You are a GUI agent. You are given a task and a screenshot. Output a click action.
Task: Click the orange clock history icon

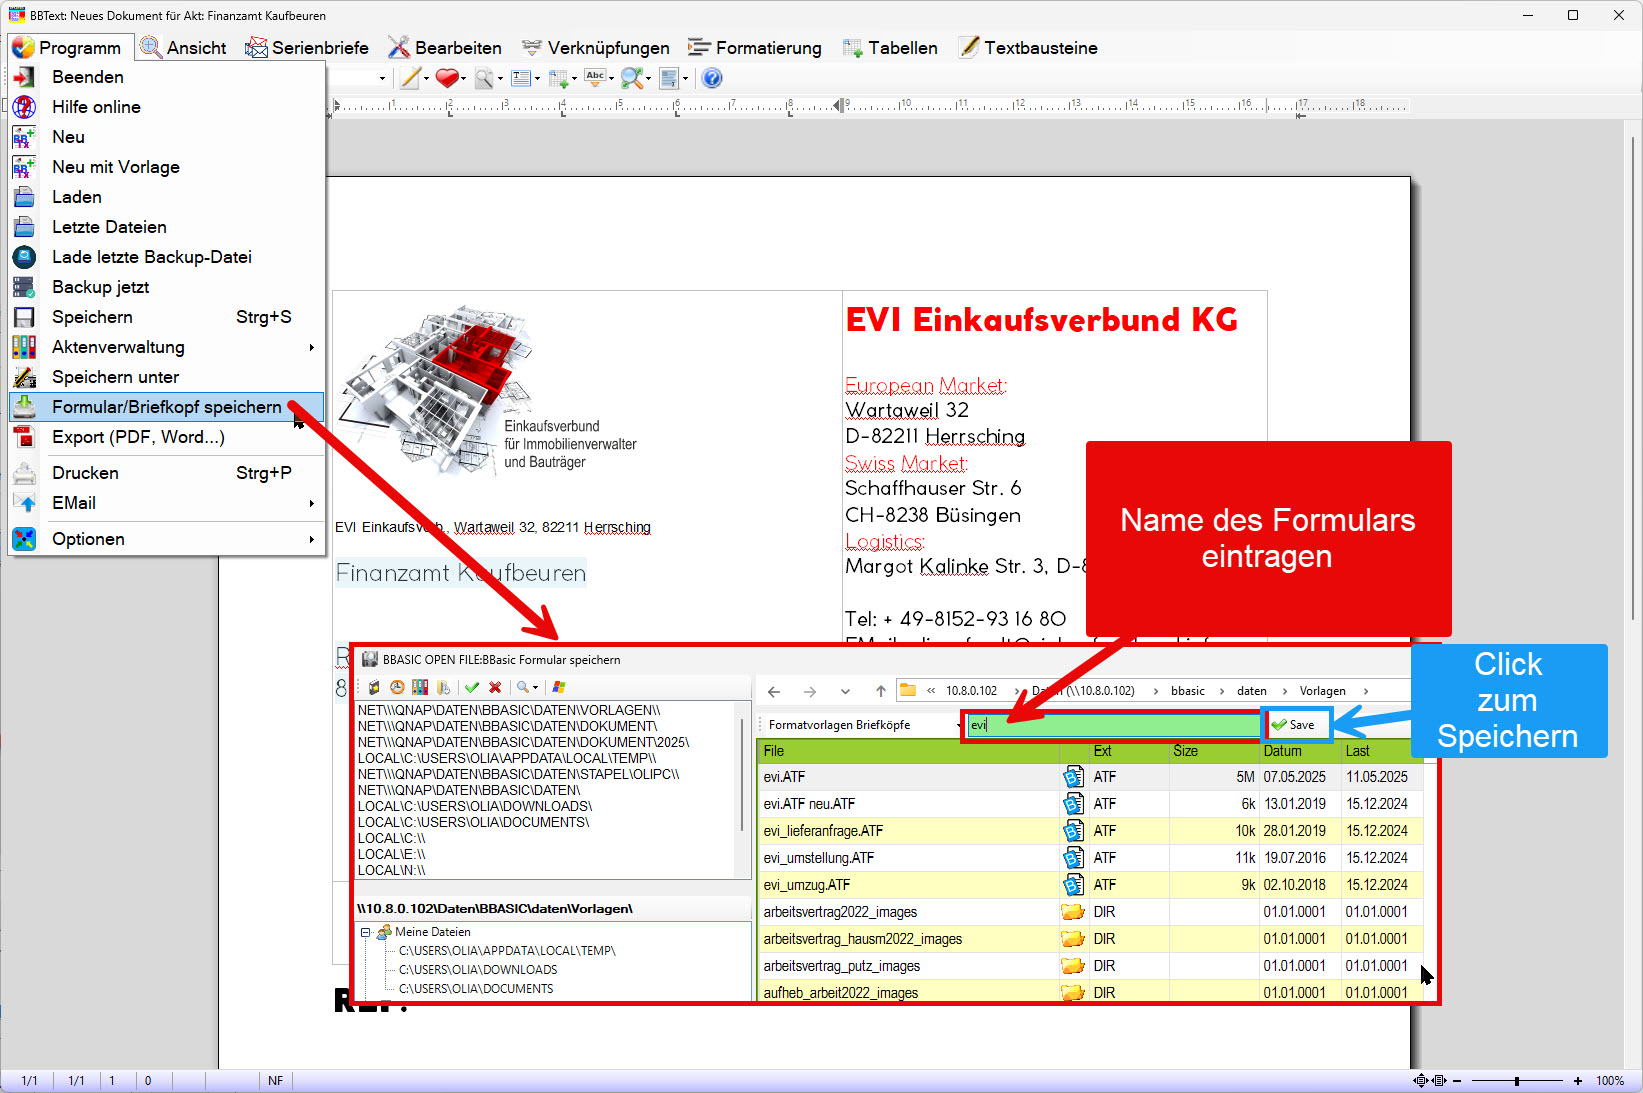coord(397,687)
